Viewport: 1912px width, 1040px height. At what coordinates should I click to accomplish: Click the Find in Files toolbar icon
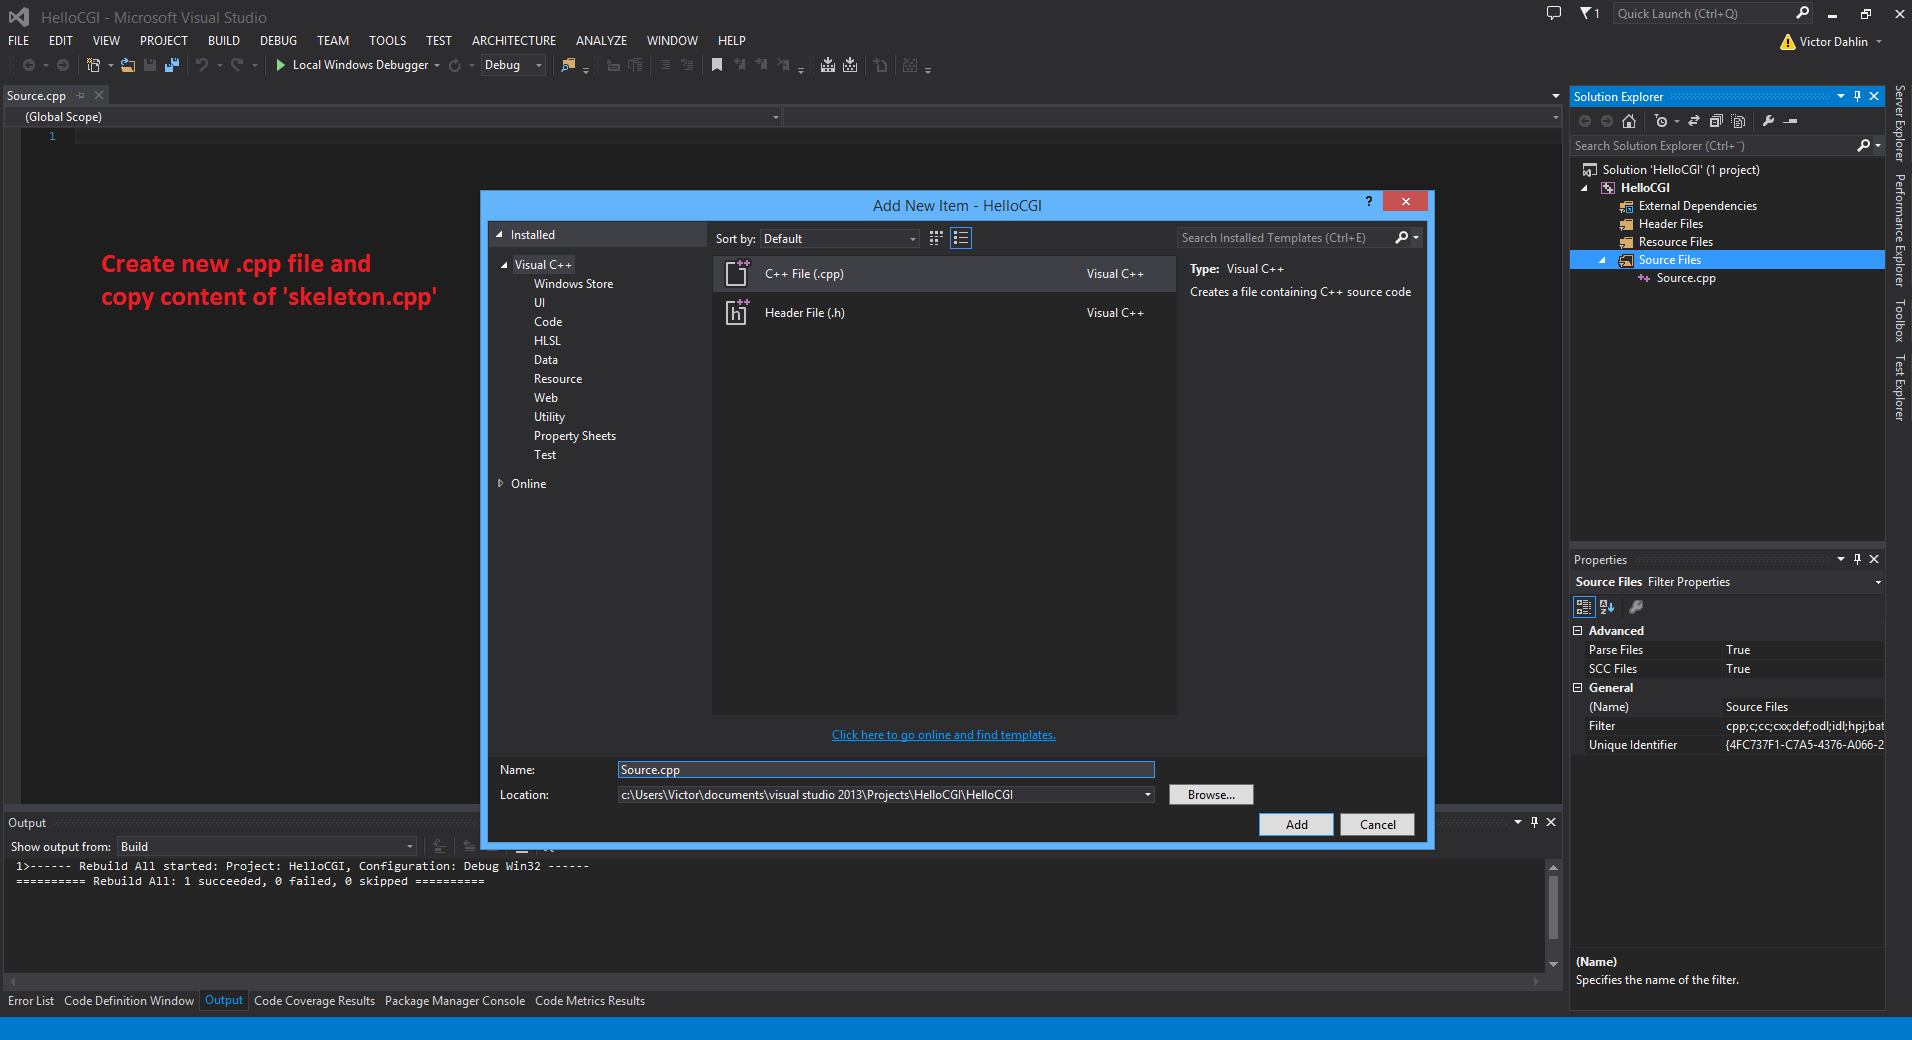click(568, 65)
